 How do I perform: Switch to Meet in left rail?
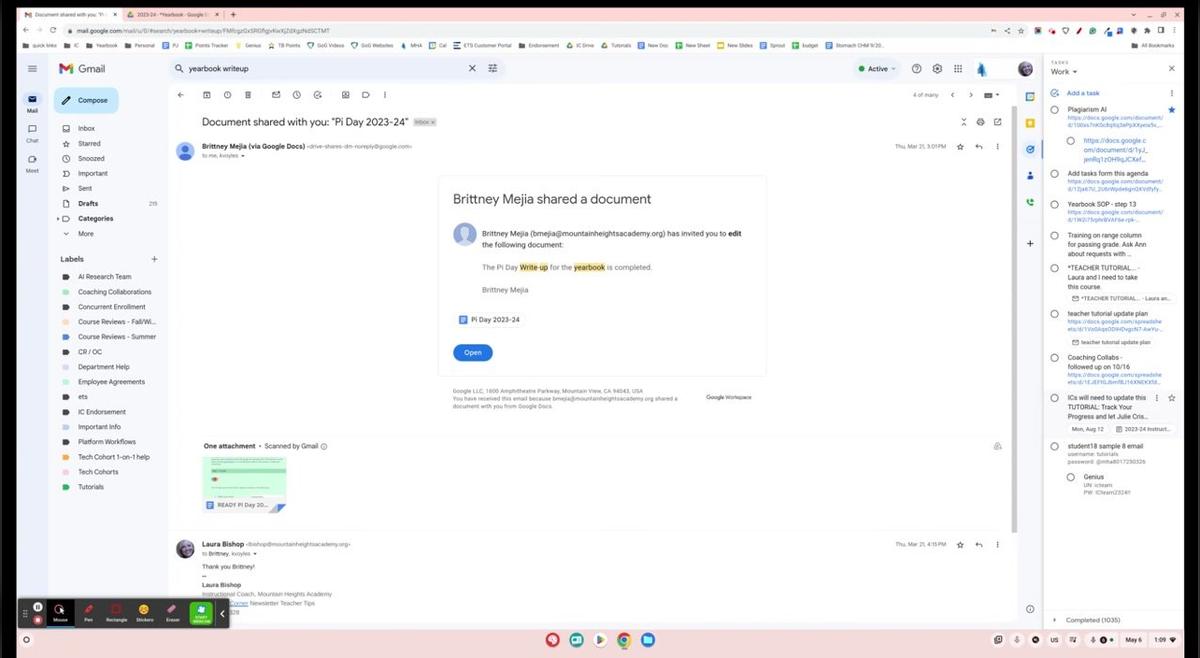(x=32, y=162)
